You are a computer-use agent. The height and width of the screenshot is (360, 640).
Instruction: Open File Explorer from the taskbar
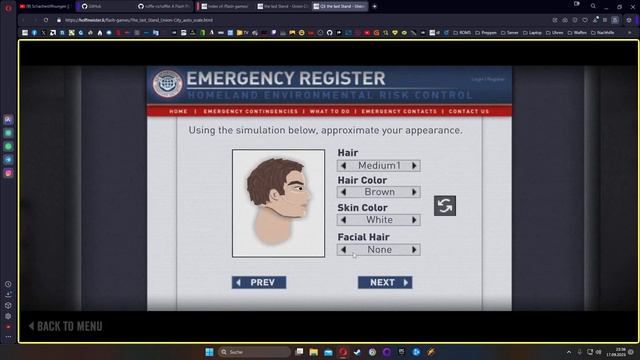(x=313, y=352)
